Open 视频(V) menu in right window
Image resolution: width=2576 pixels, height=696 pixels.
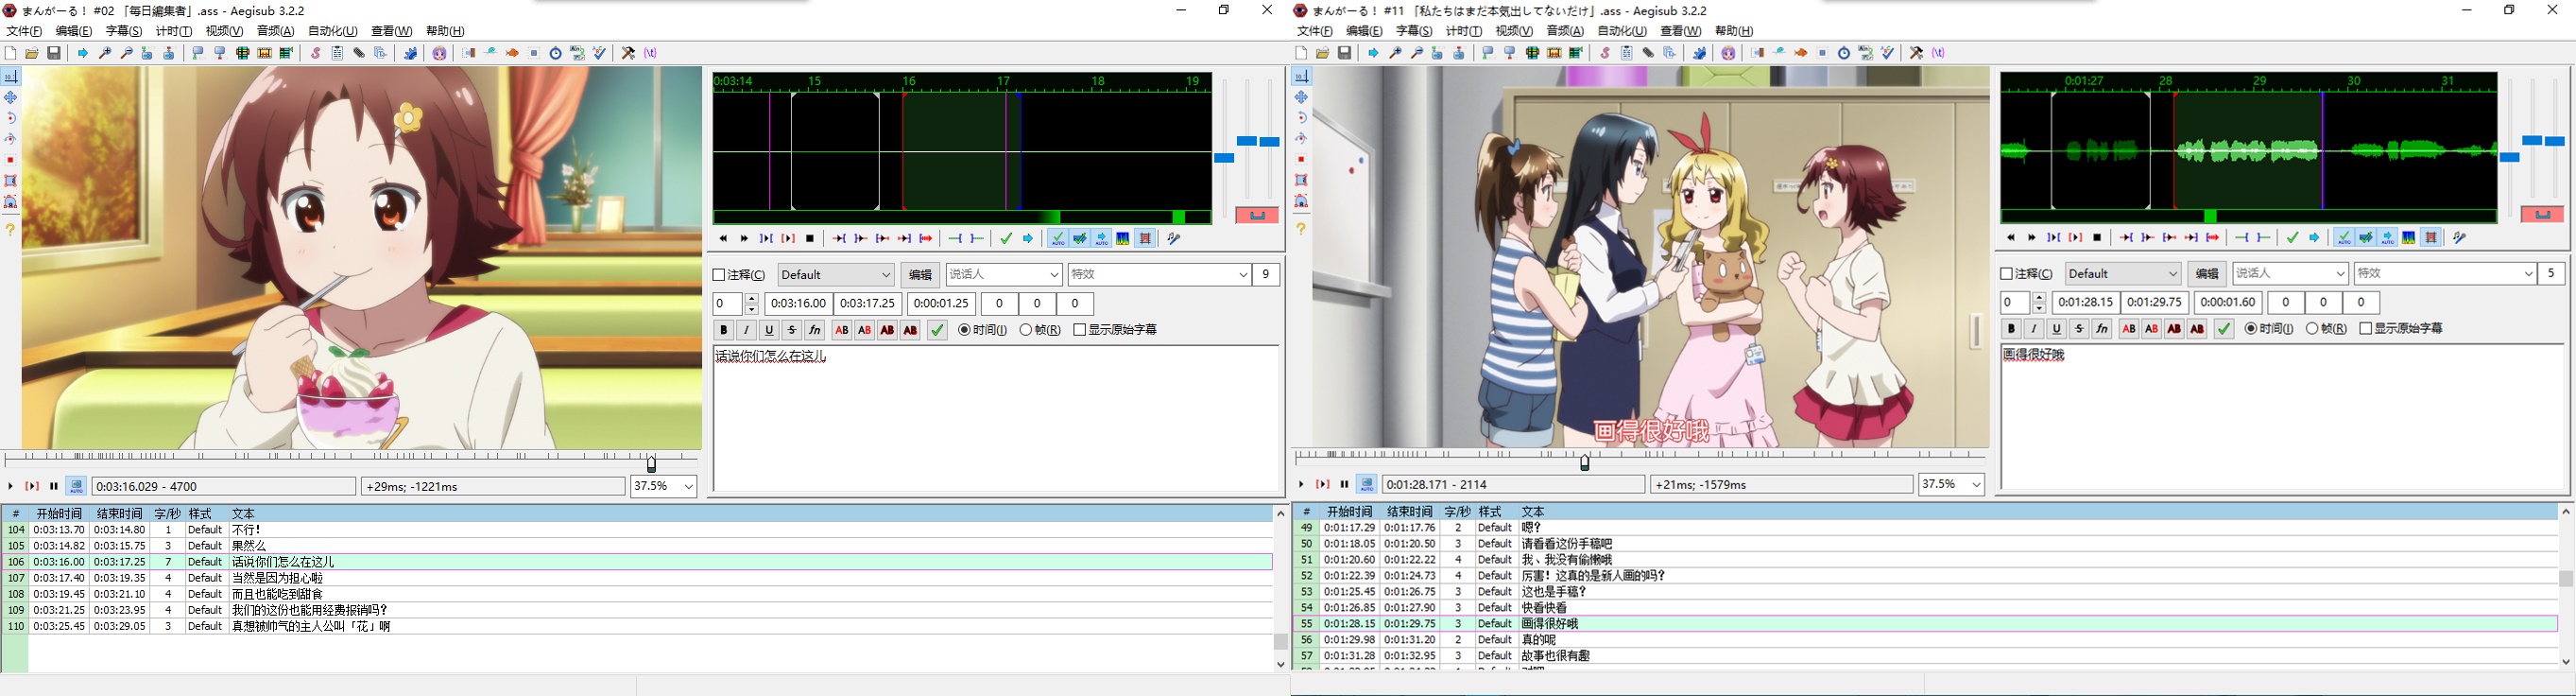(1514, 31)
